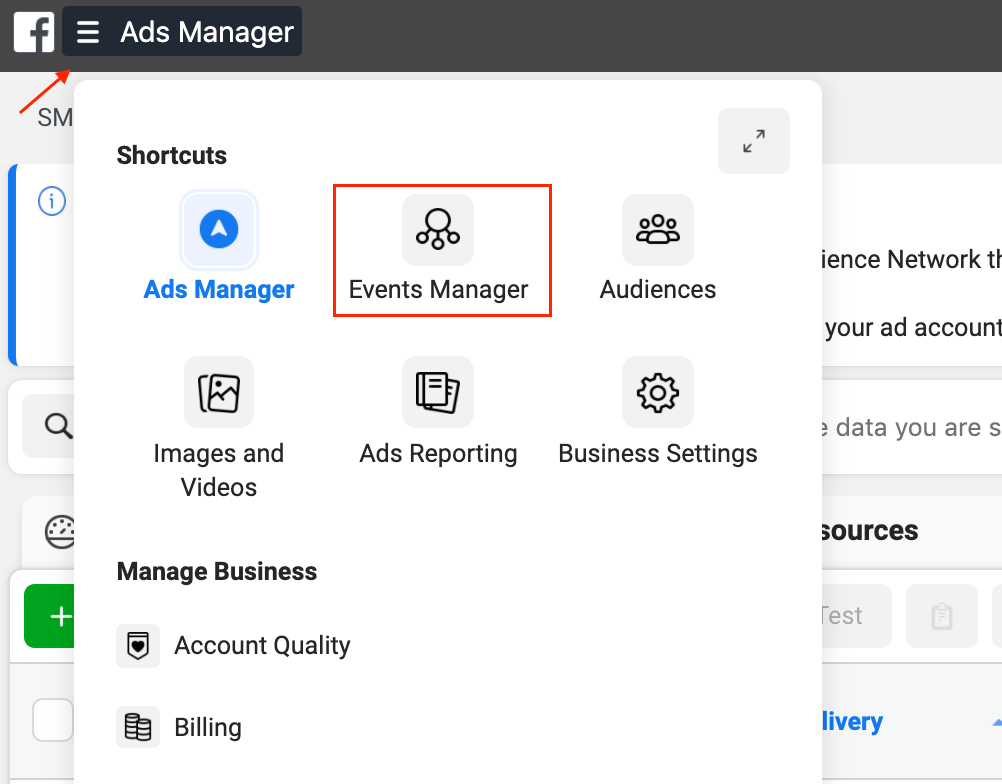The height and width of the screenshot is (784, 1002).
Task: Click the Business Settings label text
Action: (658, 454)
